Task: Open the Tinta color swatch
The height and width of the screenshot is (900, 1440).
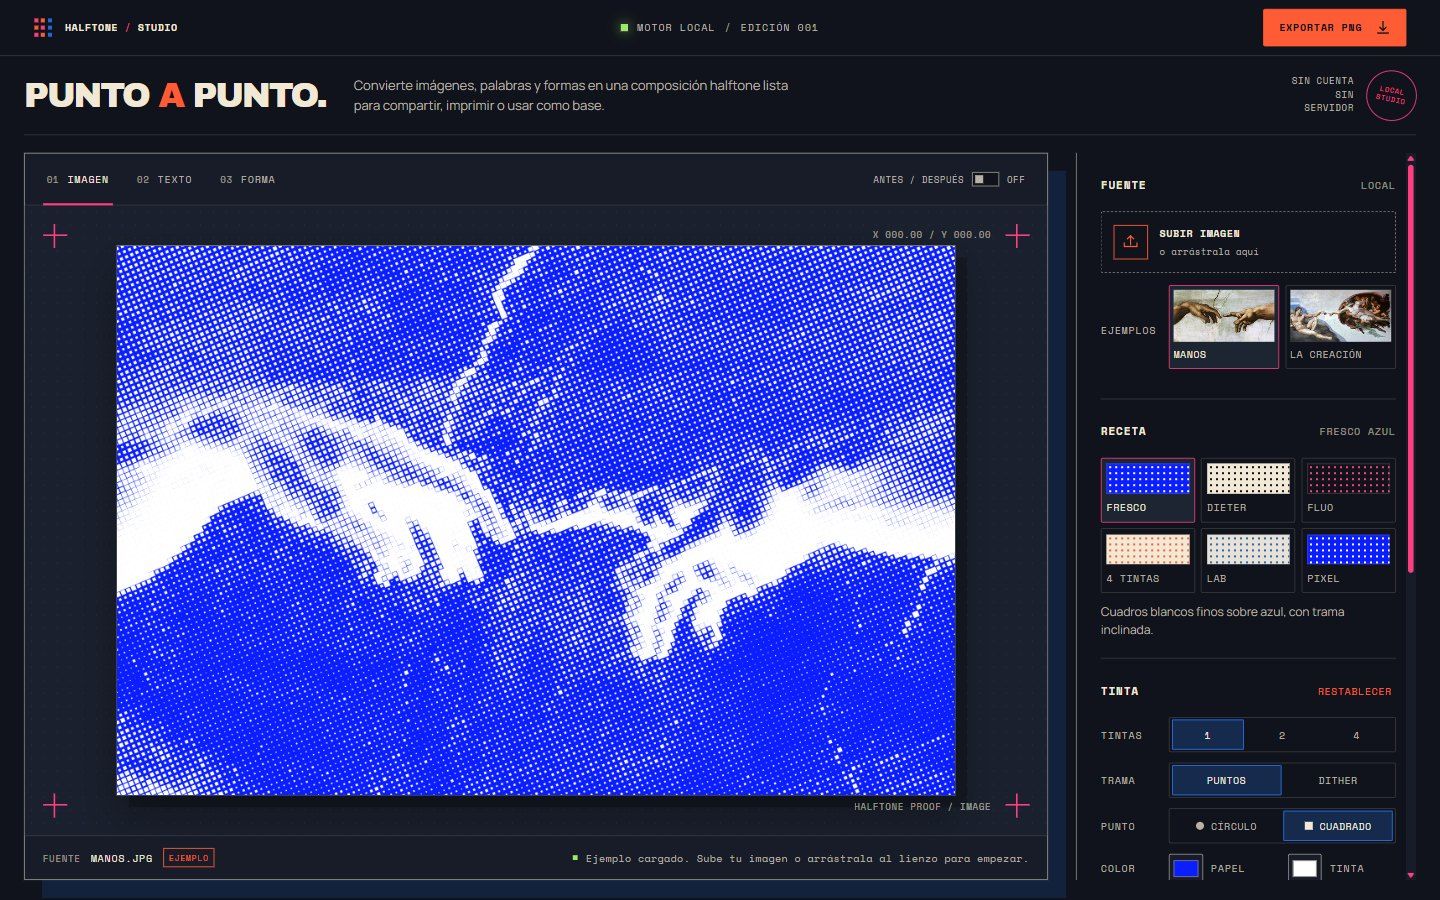Action: point(1305,868)
